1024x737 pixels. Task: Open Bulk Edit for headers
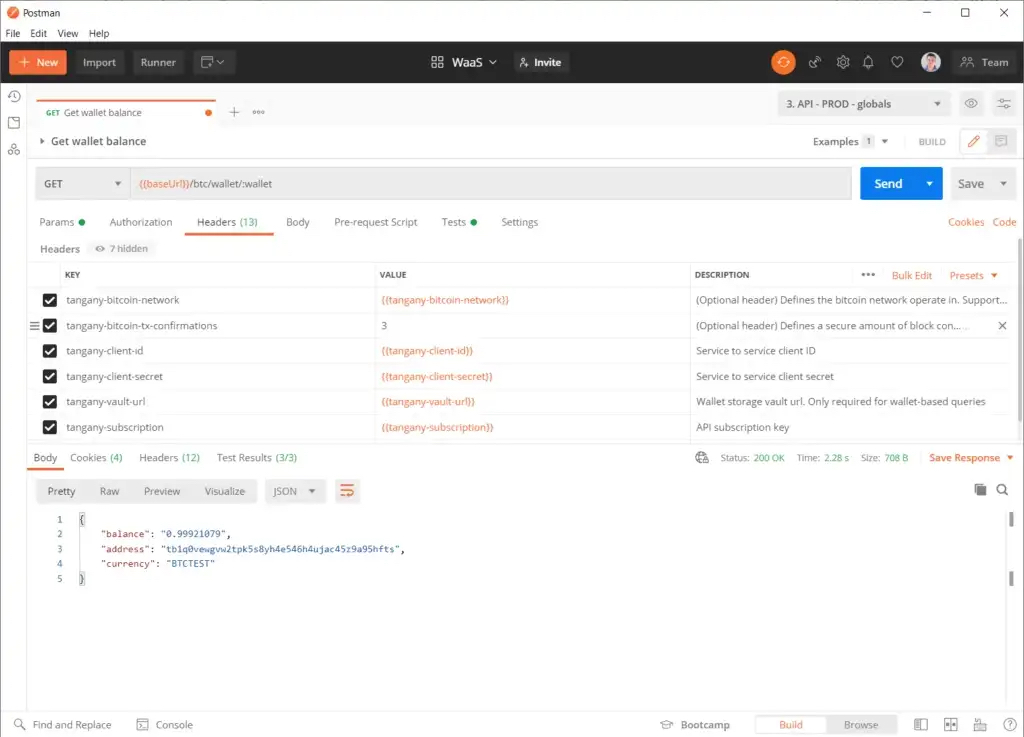(x=912, y=275)
